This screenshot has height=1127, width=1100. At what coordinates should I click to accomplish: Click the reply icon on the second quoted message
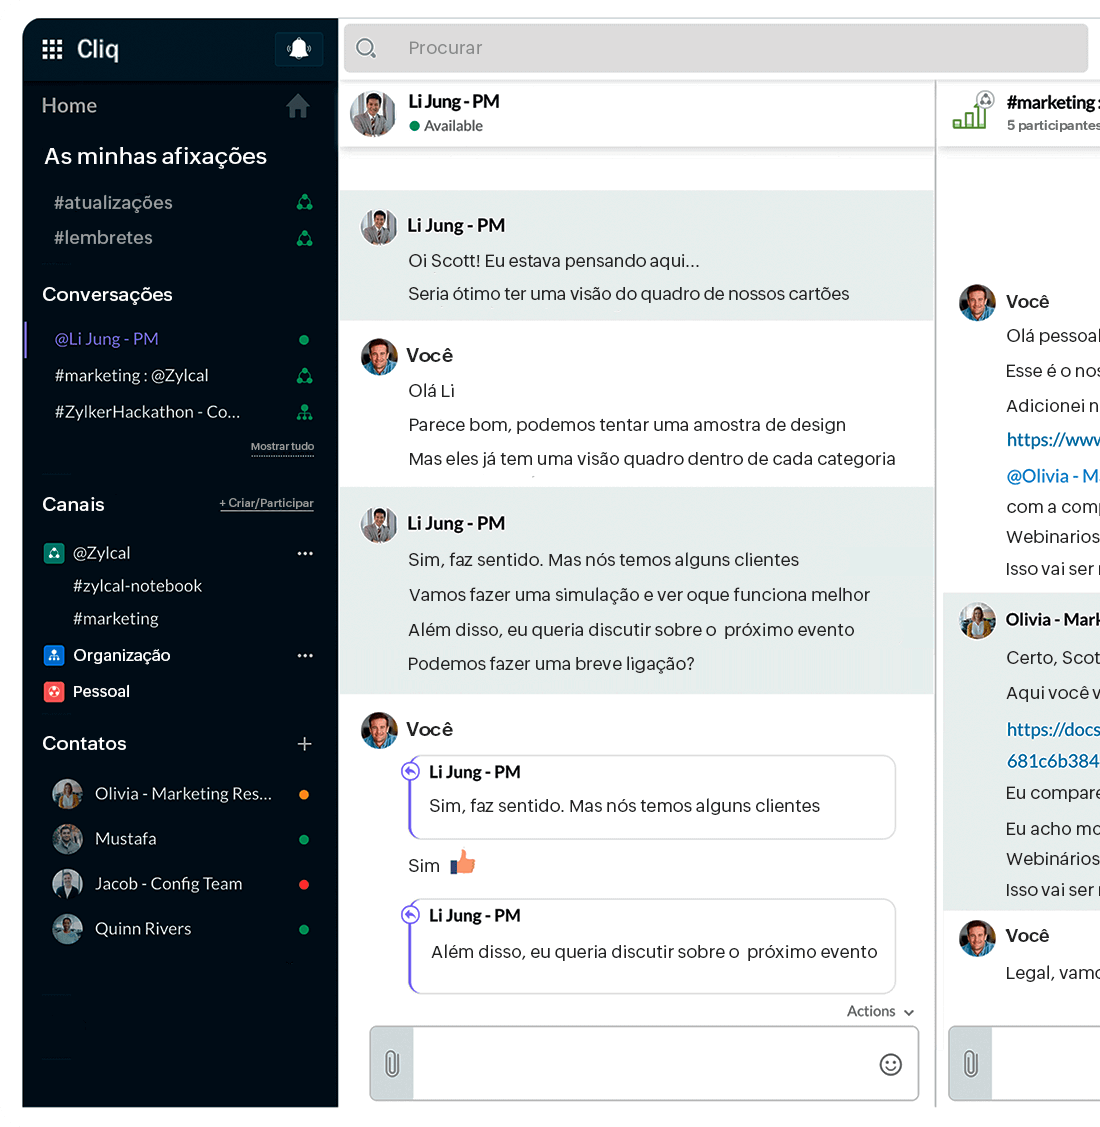[410, 915]
